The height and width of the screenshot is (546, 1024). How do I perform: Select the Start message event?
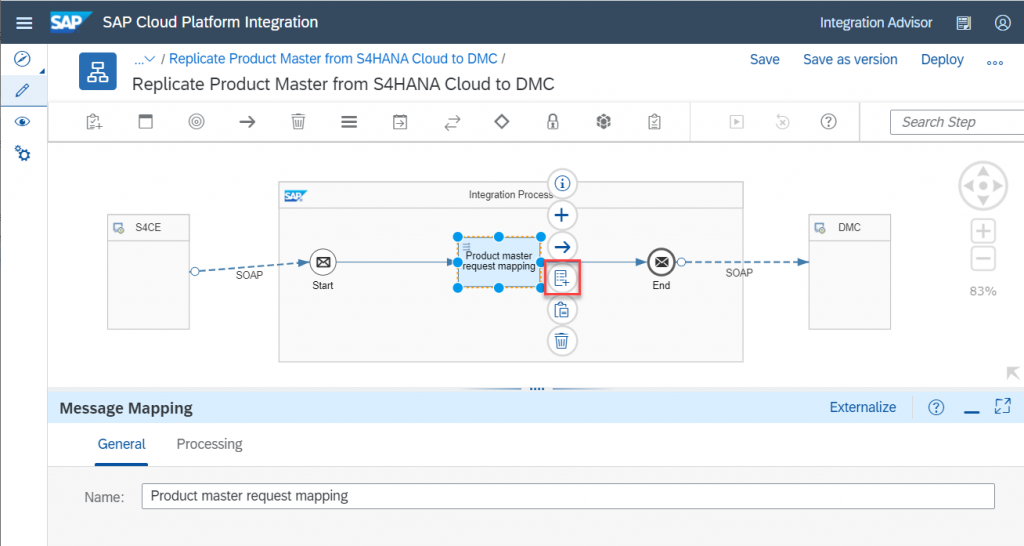coord(323,262)
